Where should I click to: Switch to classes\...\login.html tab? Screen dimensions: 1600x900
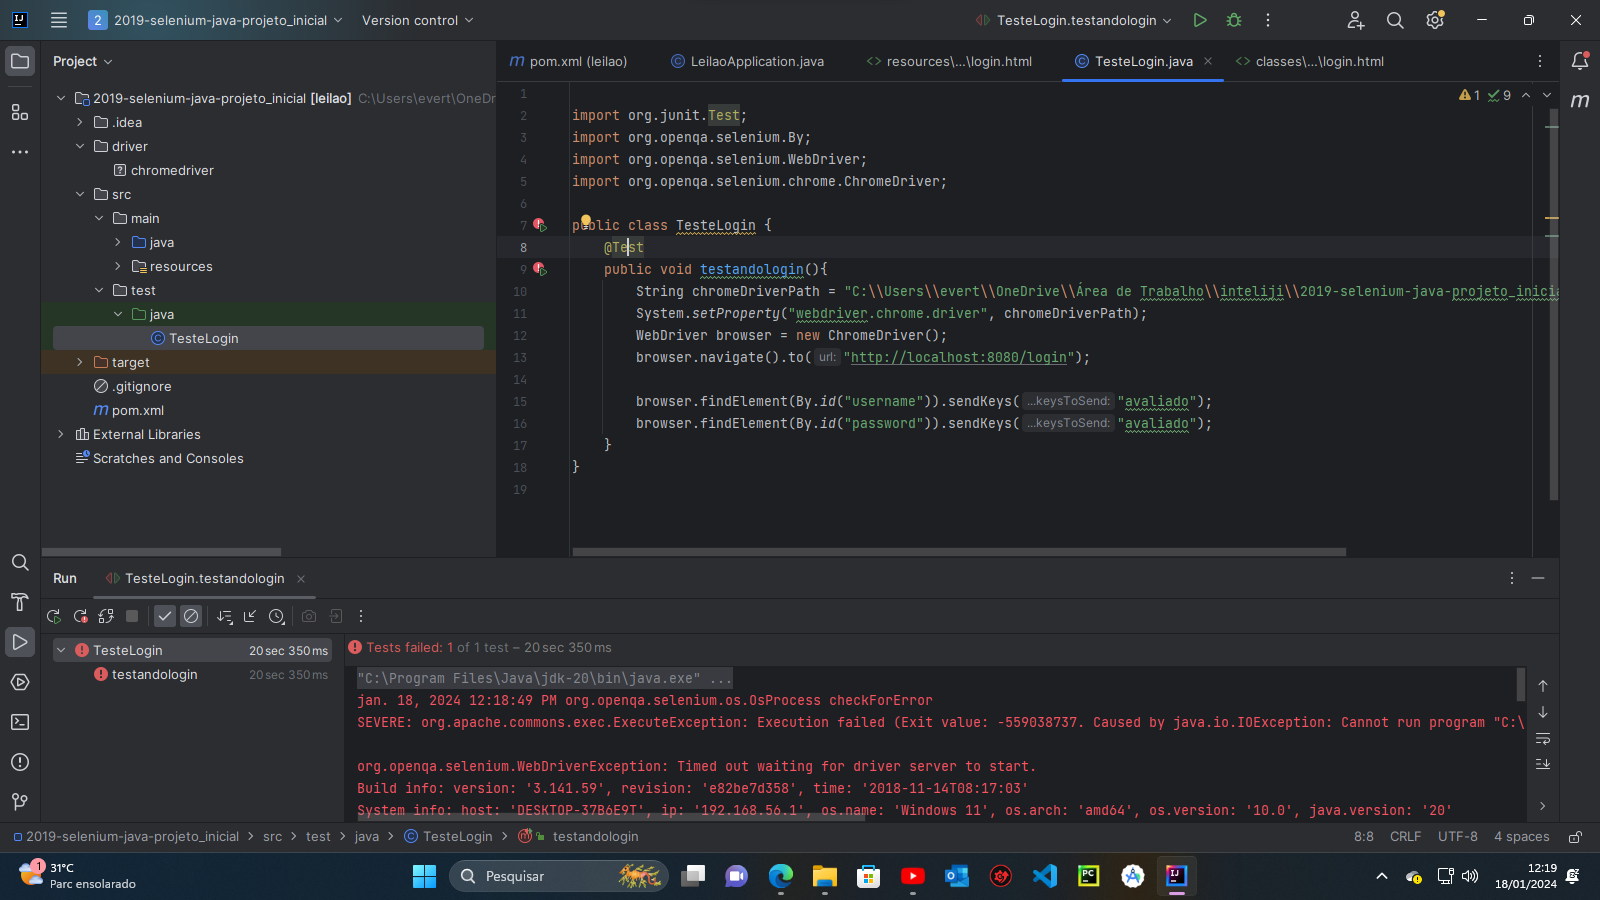pos(1310,61)
